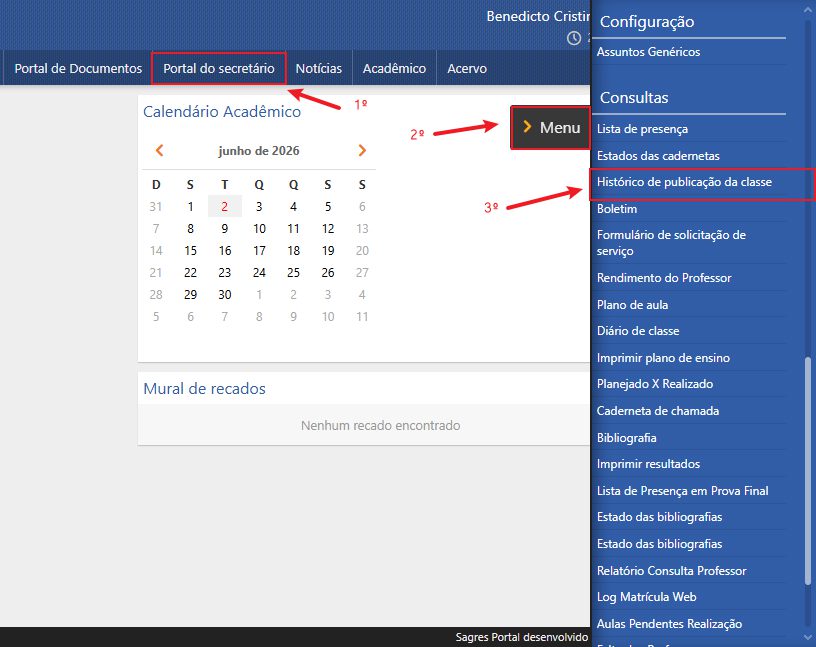Collapse the side Menu button

click(551, 128)
